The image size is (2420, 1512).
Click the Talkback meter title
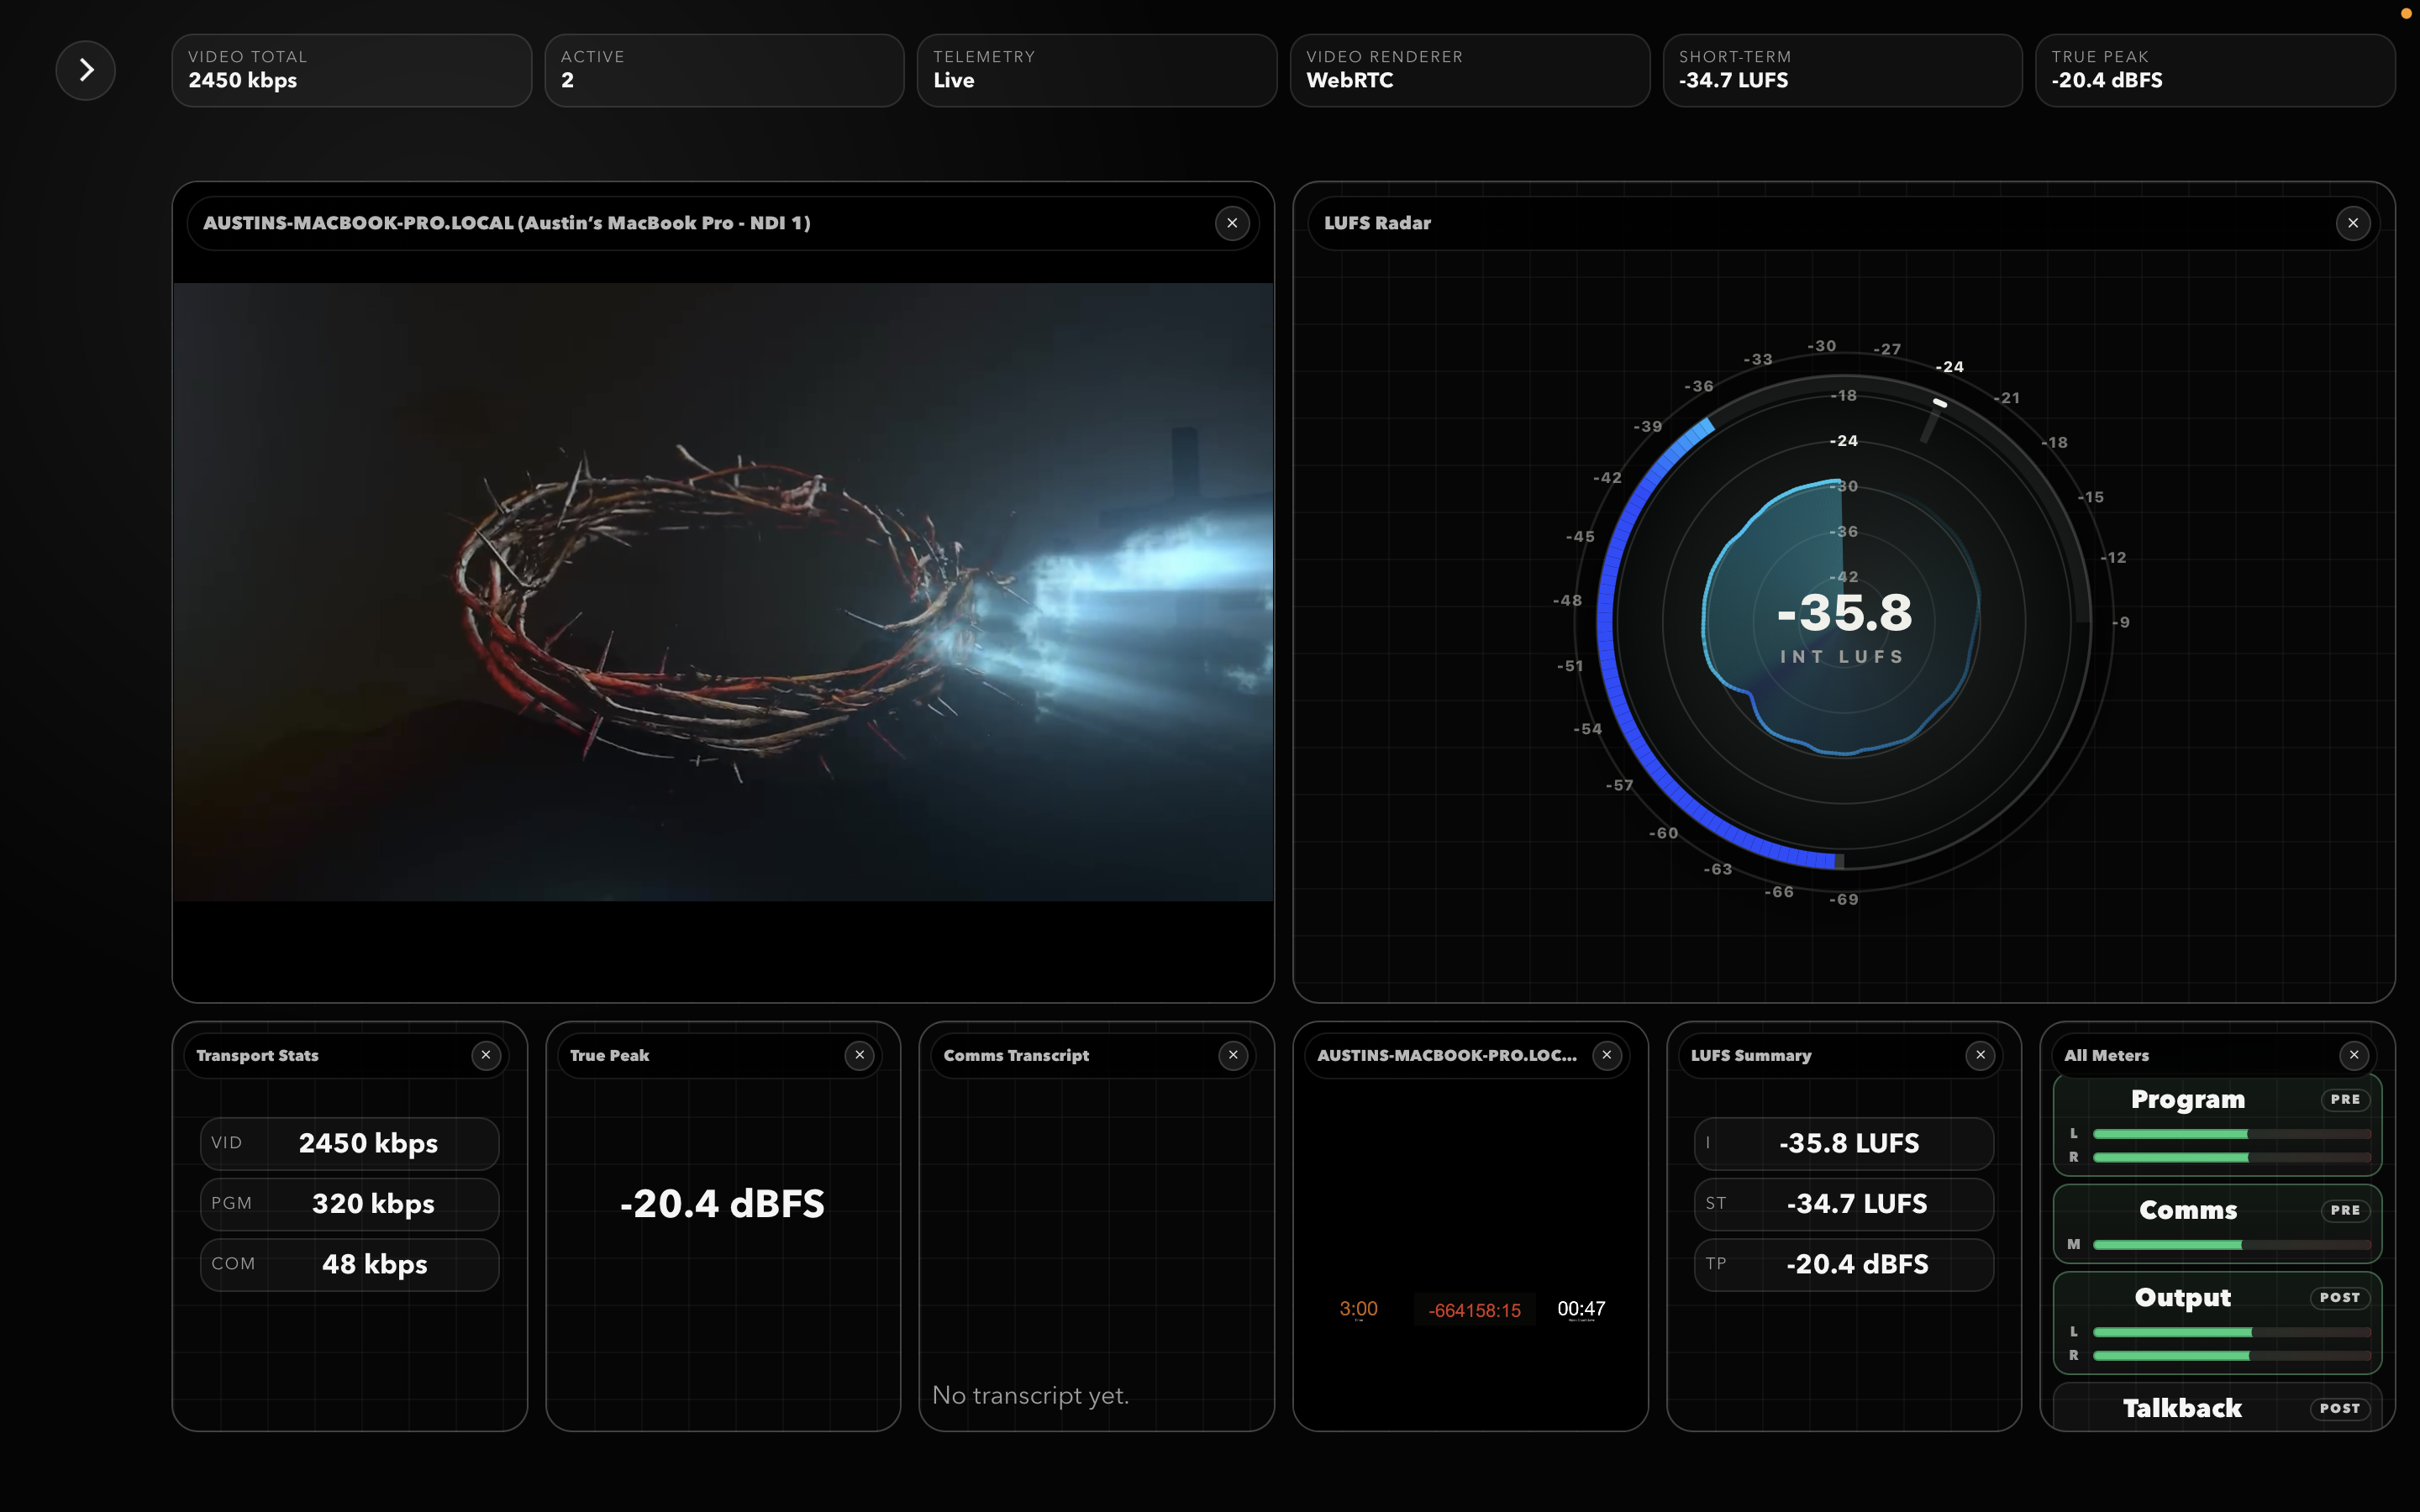click(x=2182, y=1408)
